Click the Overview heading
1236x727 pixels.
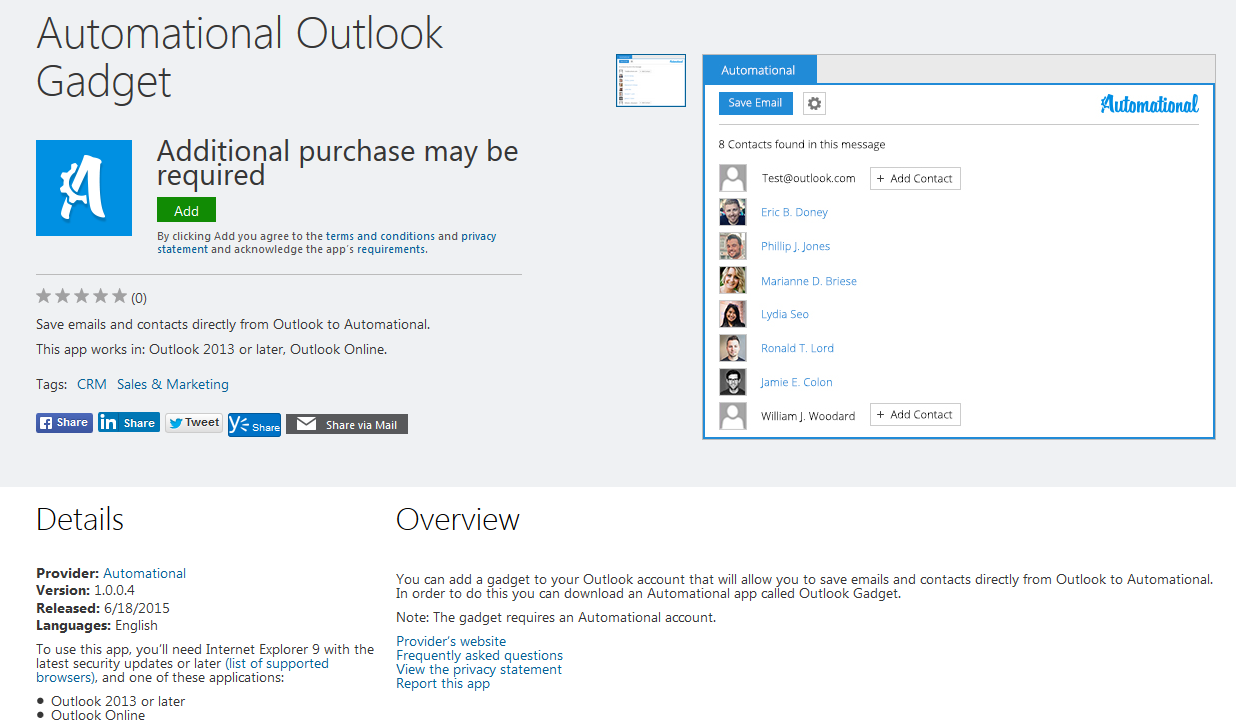pos(458,520)
